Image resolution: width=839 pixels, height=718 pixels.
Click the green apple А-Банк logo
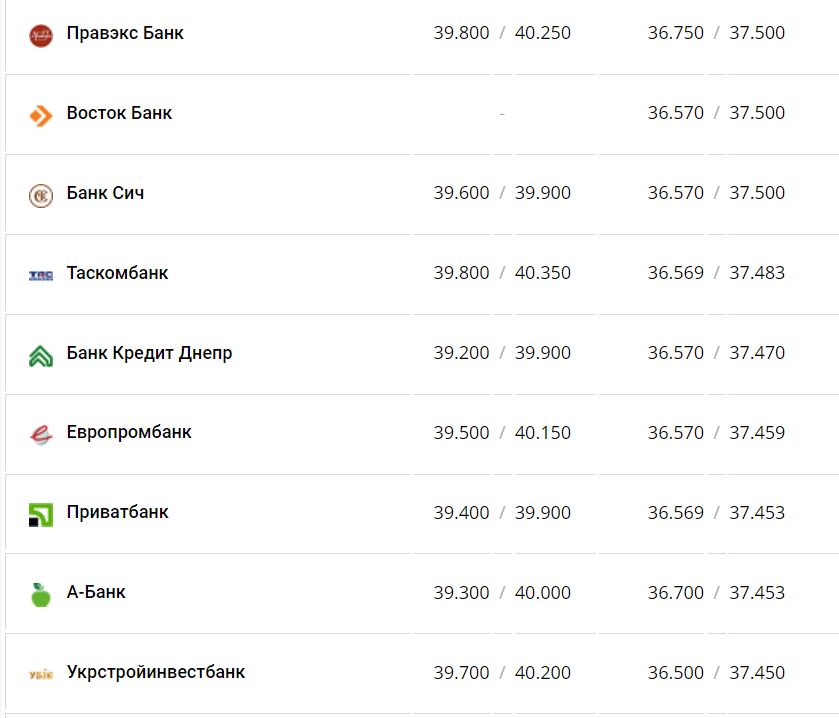point(40,594)
